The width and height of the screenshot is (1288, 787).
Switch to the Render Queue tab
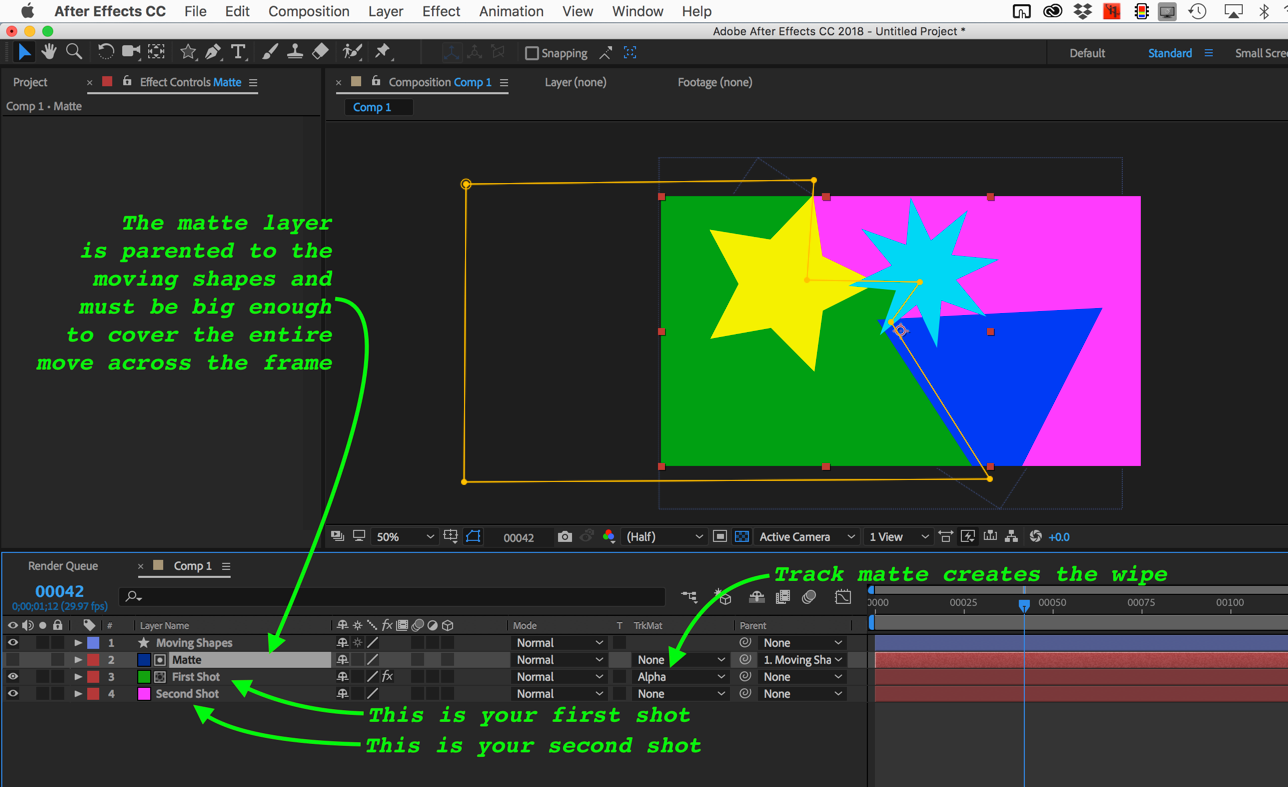point(63,566)
